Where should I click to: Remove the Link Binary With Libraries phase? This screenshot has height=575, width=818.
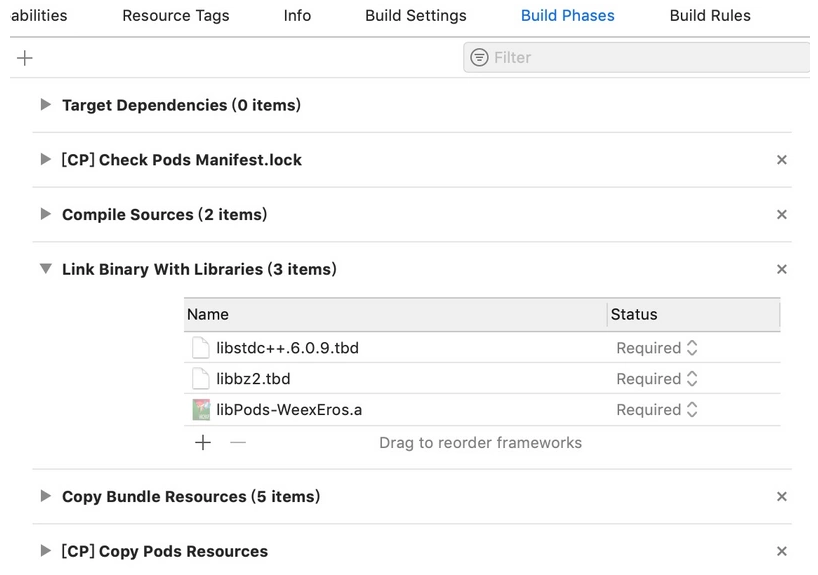coord(782,269)
